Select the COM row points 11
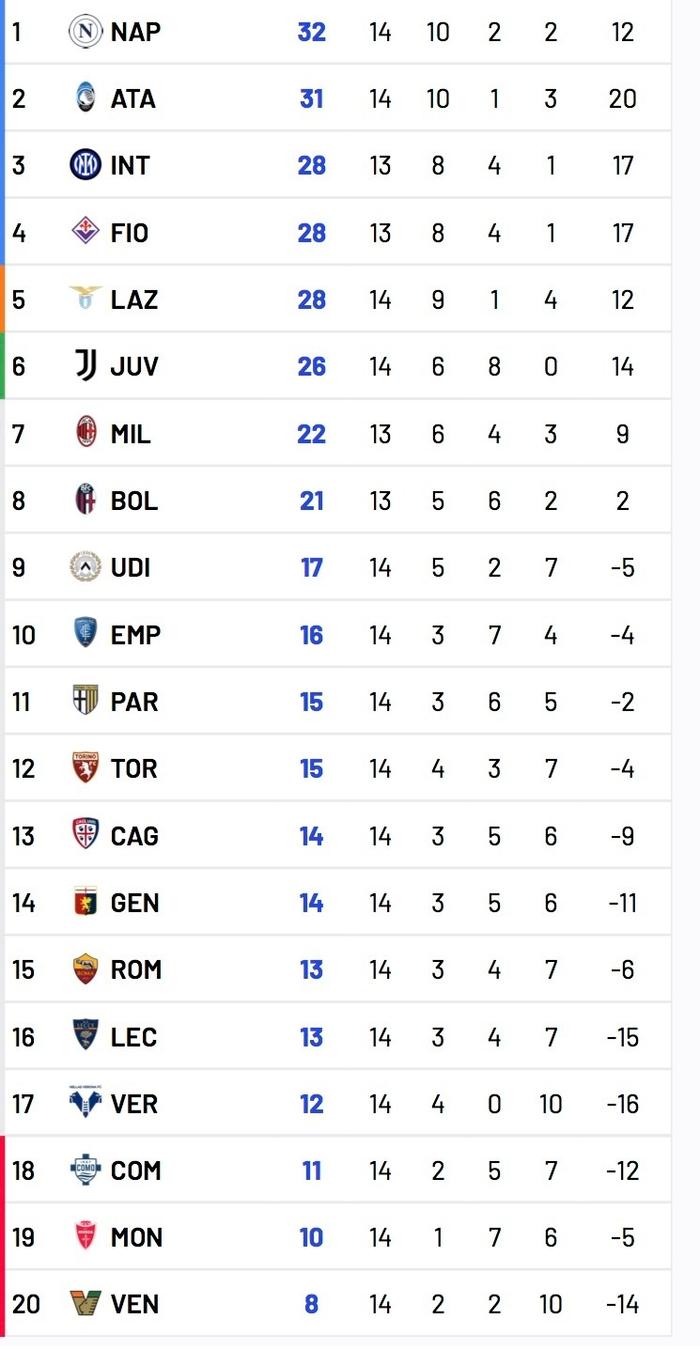The width and height of the screenshot is (700, 1346). click(x=312, y=1171)
